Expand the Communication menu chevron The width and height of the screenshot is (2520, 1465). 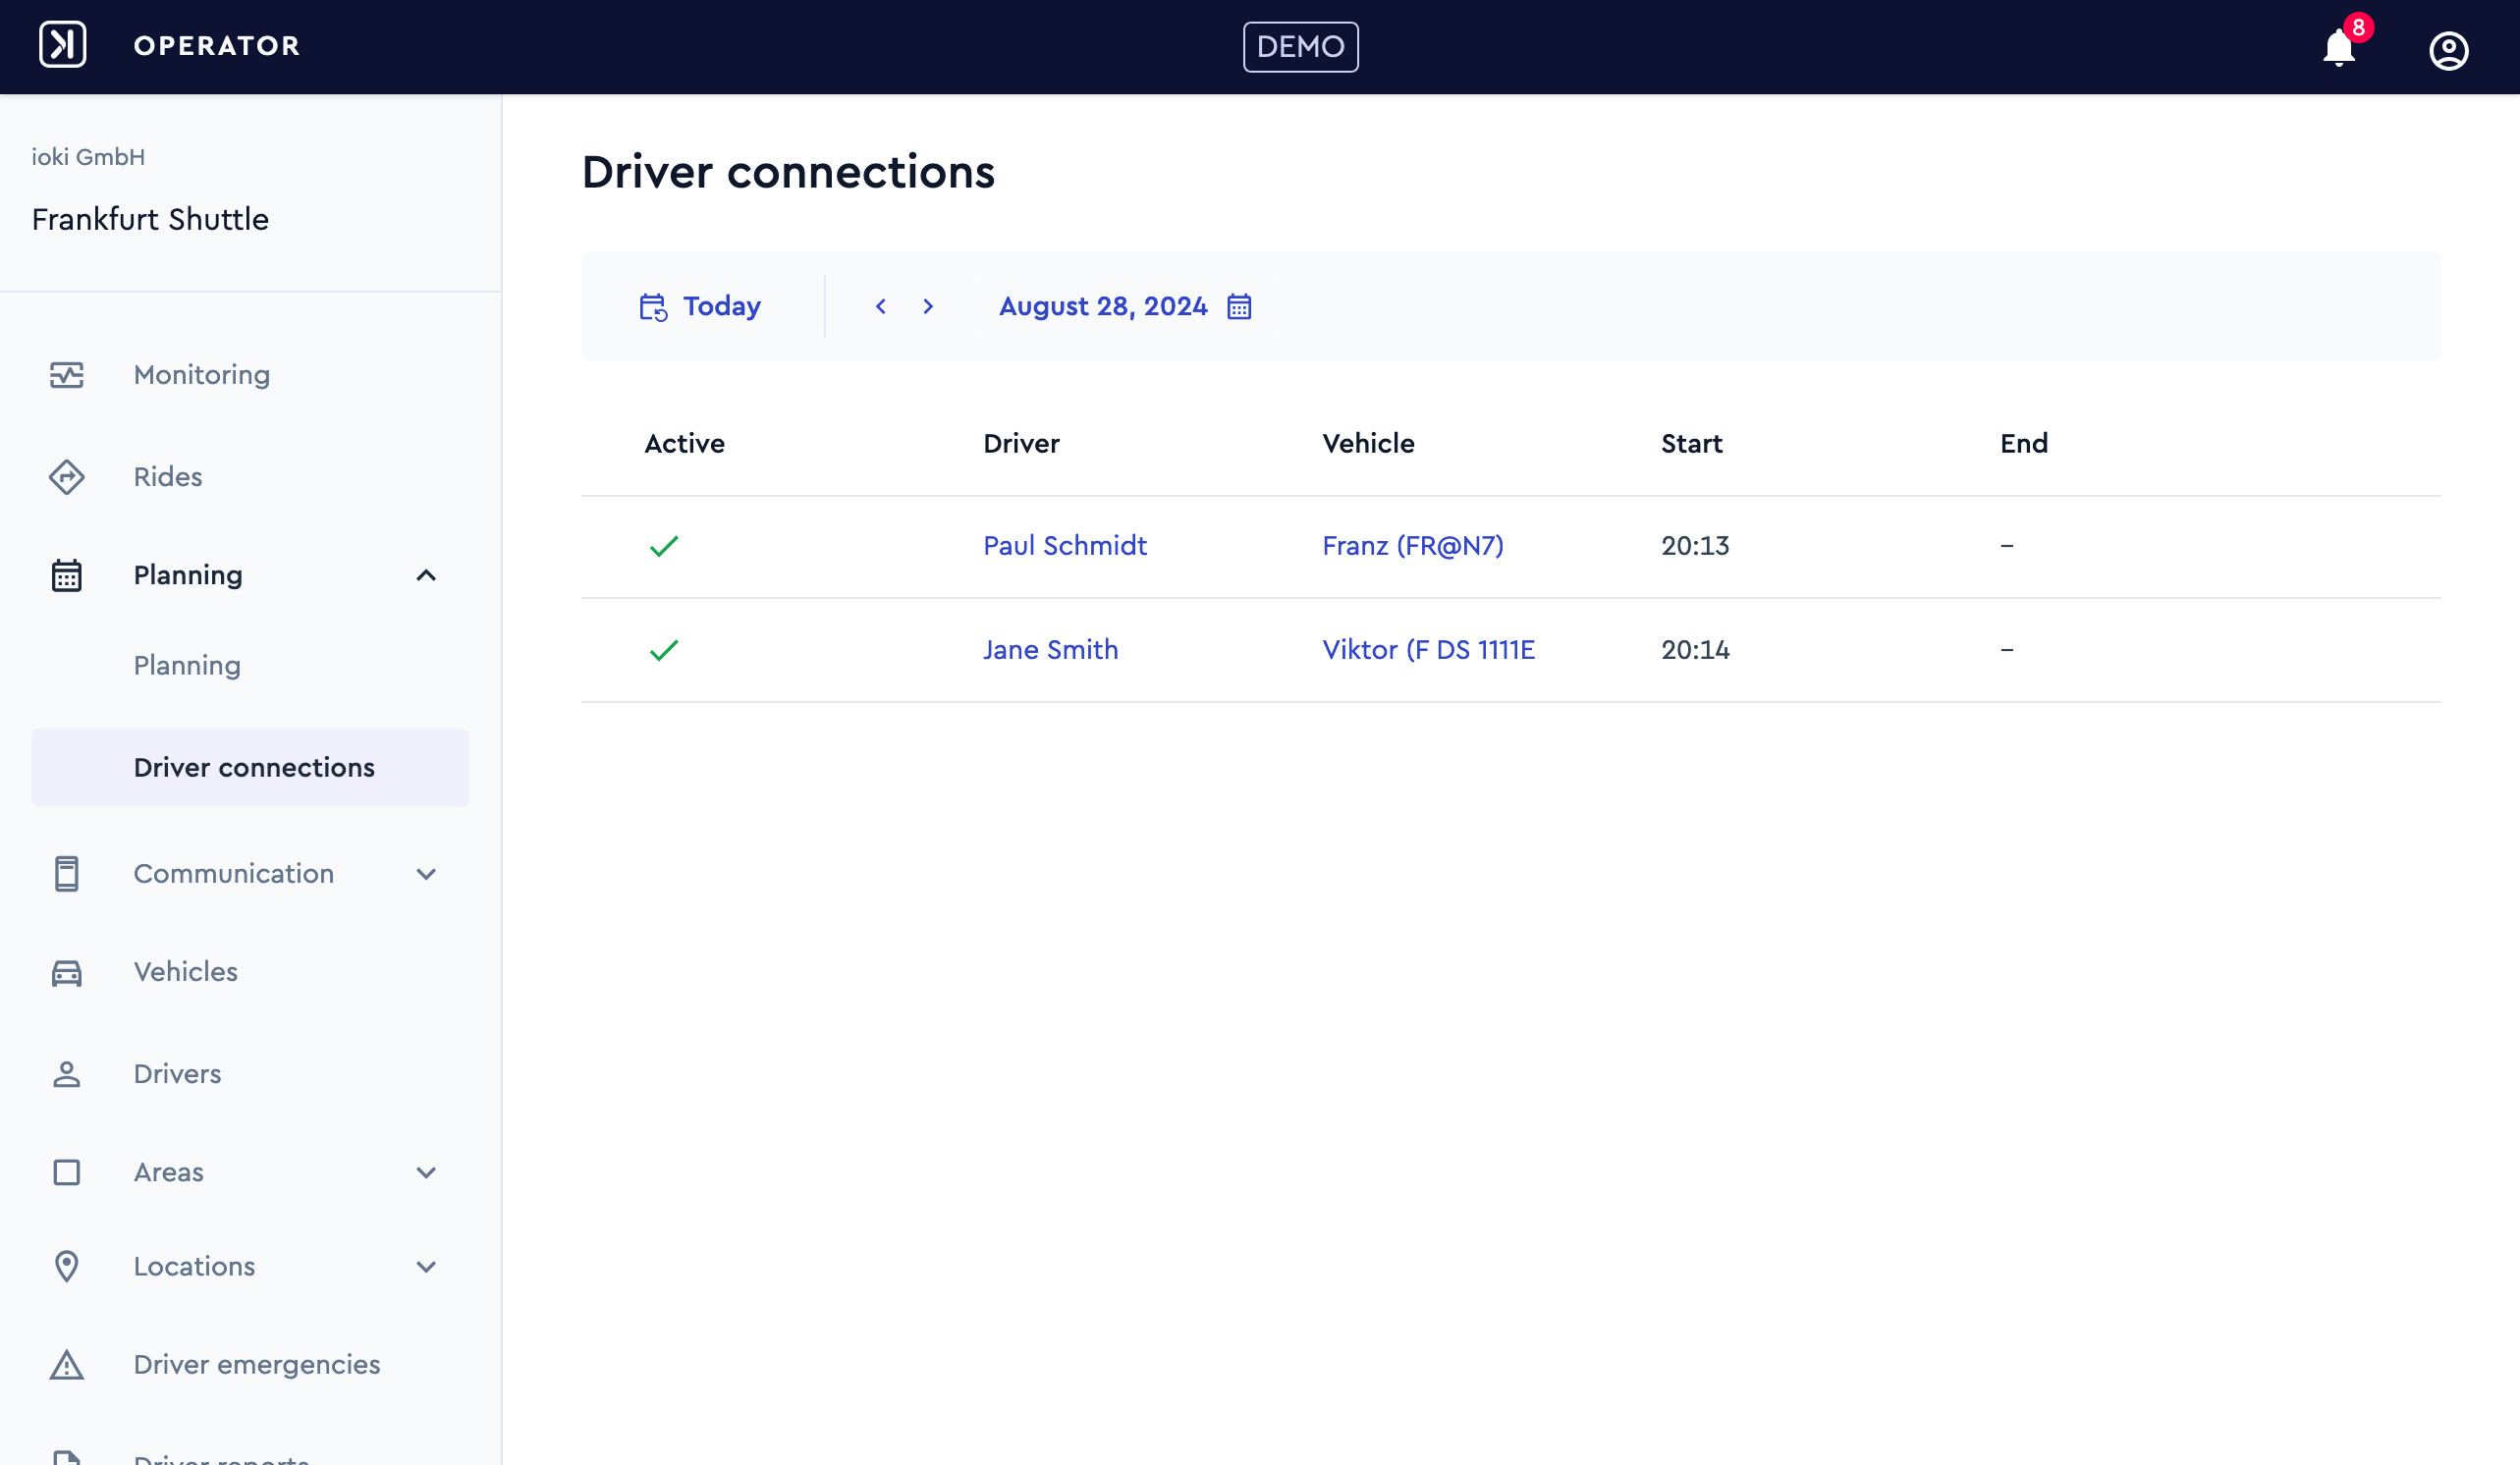tap(426, 874)
